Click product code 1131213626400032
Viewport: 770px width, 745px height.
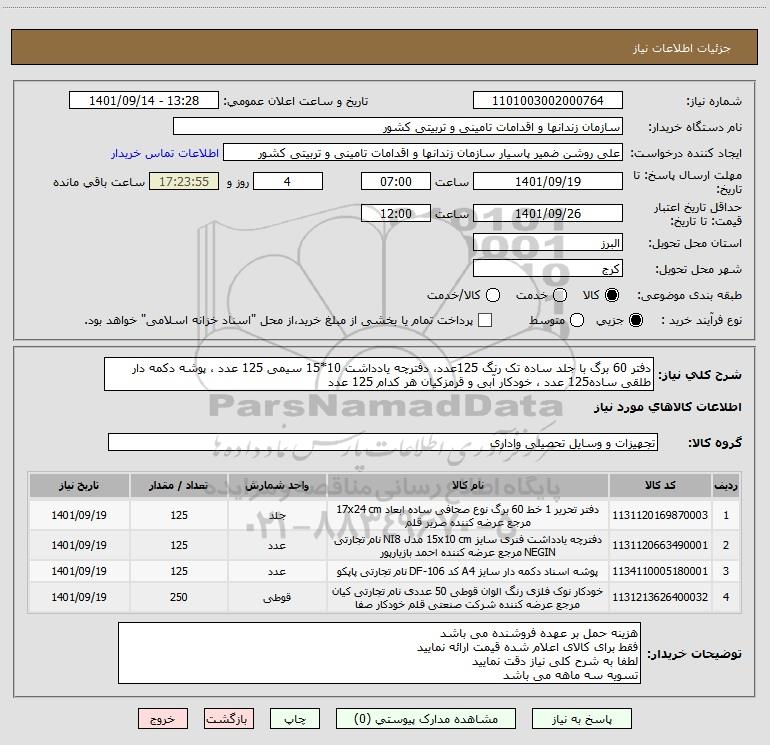coord(660,597)
